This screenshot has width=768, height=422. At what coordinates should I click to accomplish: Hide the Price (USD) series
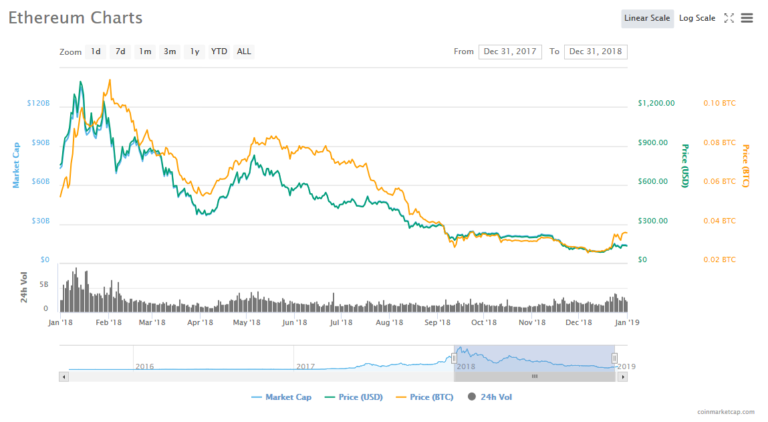pyautogui.click(x=355, y=397)
